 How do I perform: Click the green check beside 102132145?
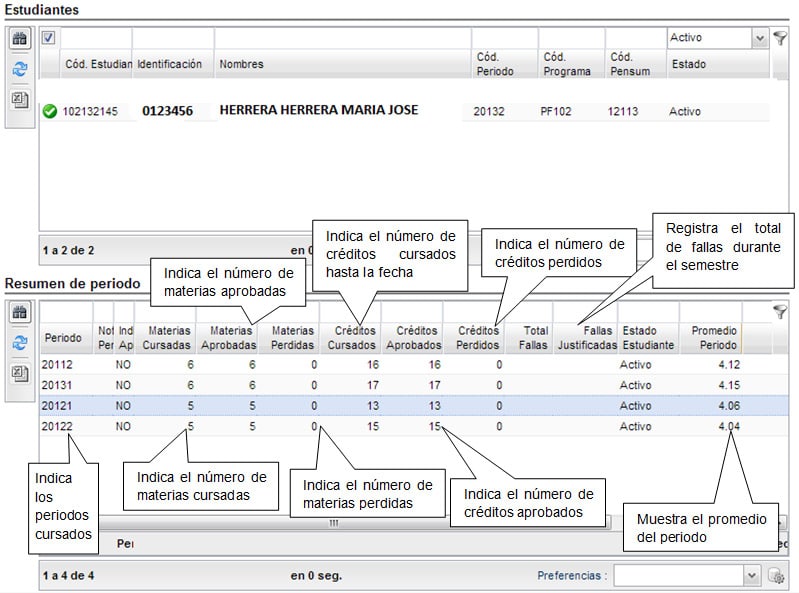pos(49,111)
